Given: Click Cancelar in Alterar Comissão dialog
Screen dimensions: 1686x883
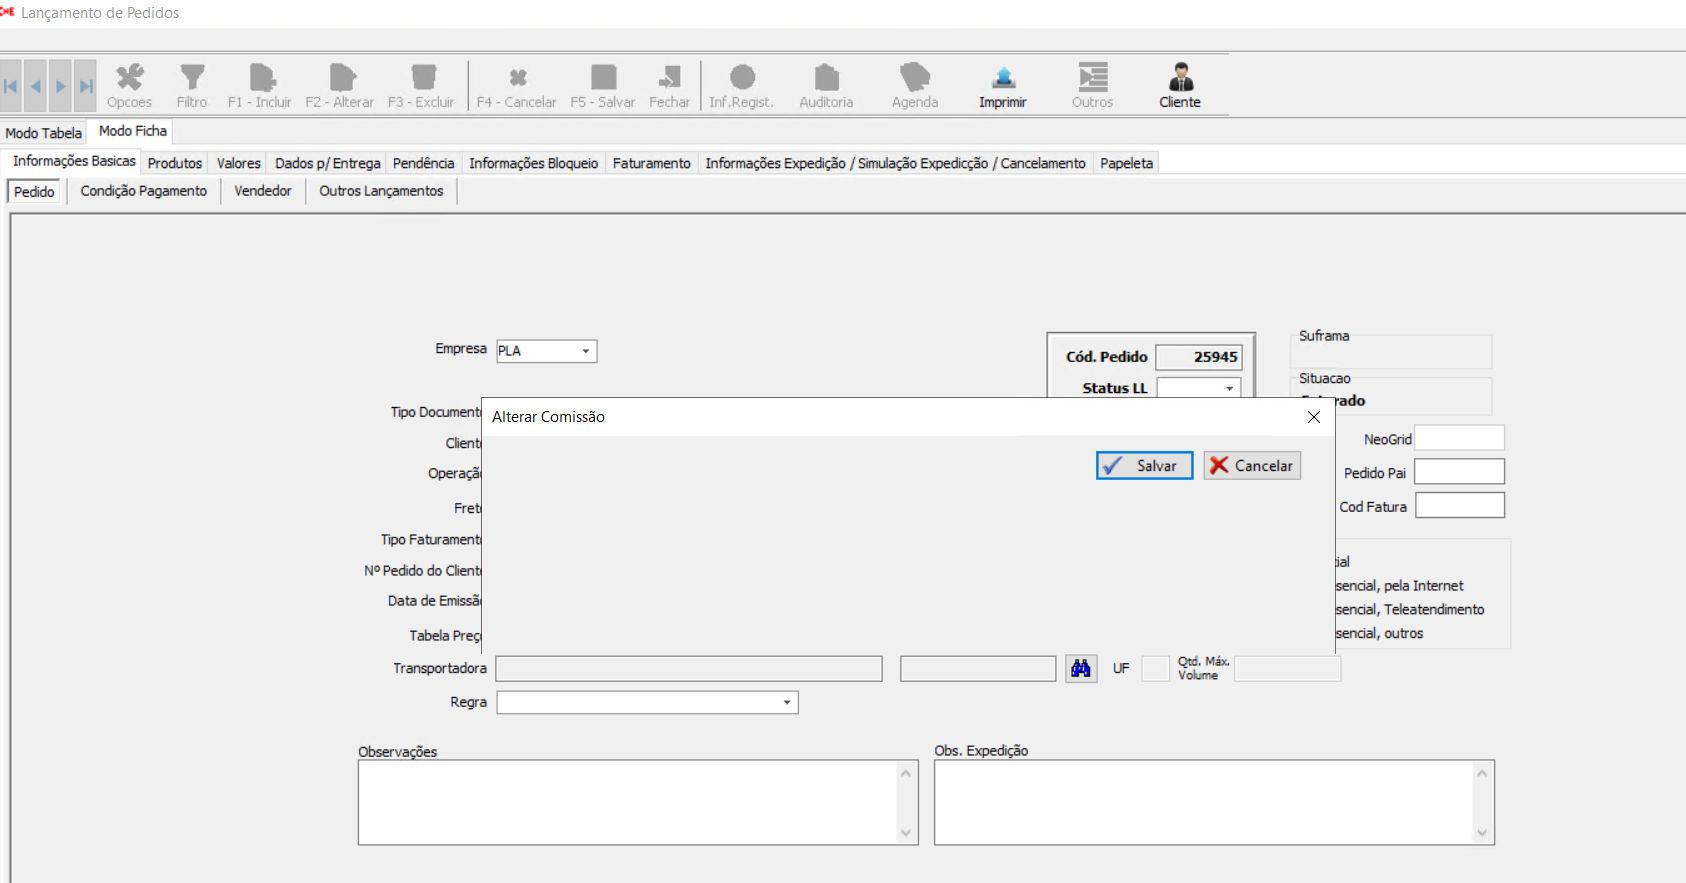Looking at the screenshot, I should coord(1252,466).
